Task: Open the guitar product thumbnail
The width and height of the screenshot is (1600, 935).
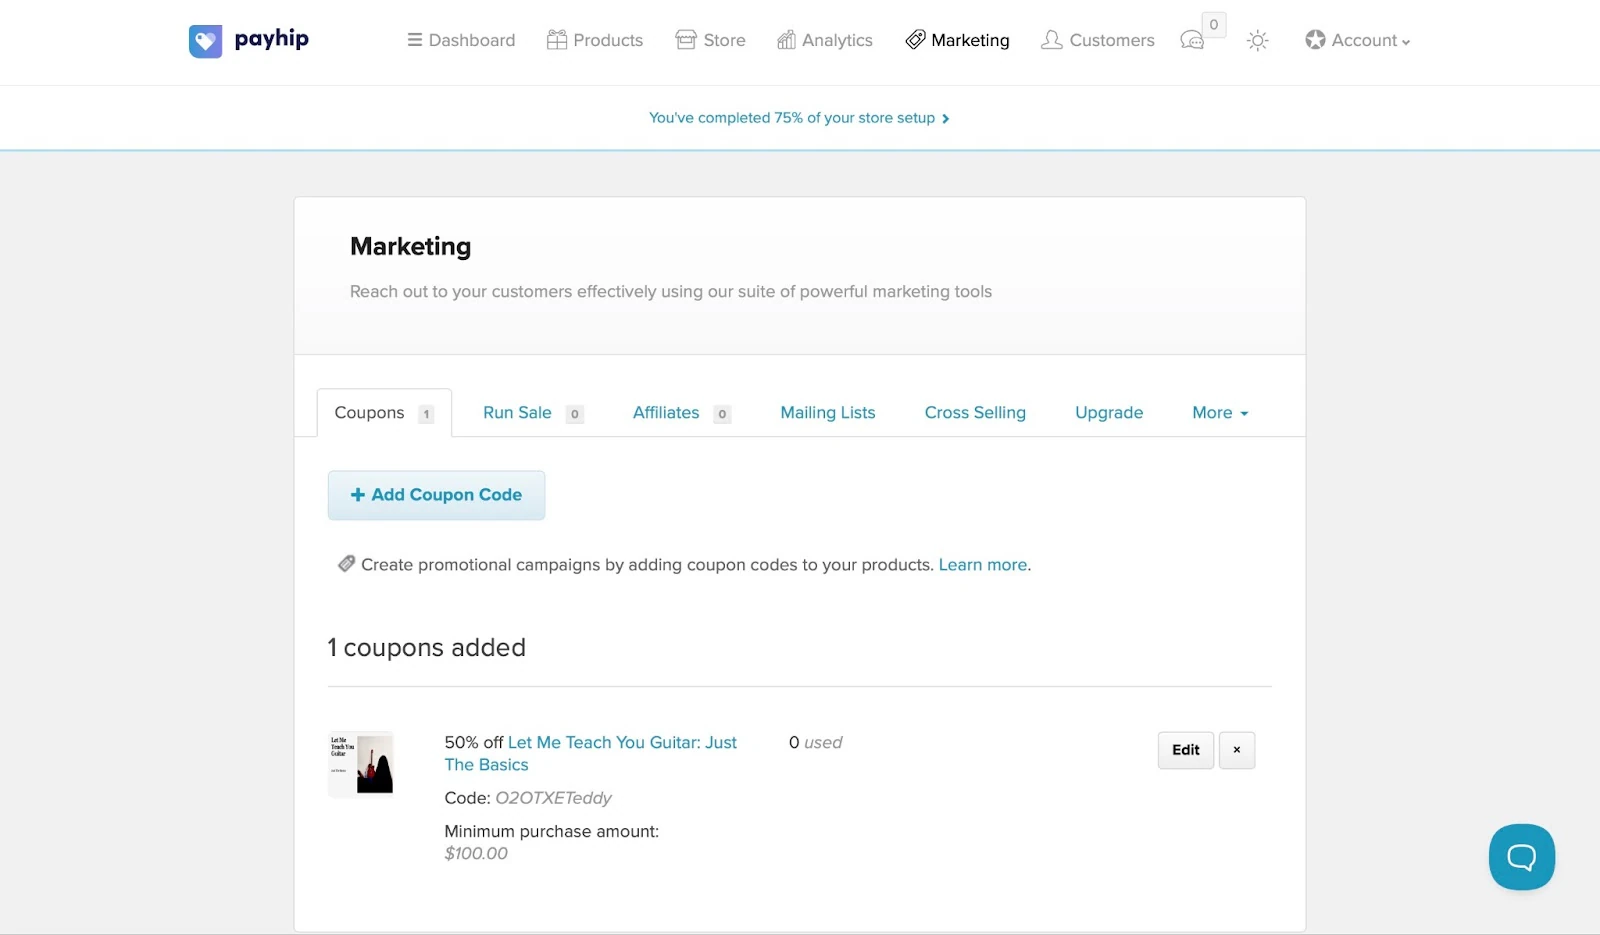Action: 361,764
